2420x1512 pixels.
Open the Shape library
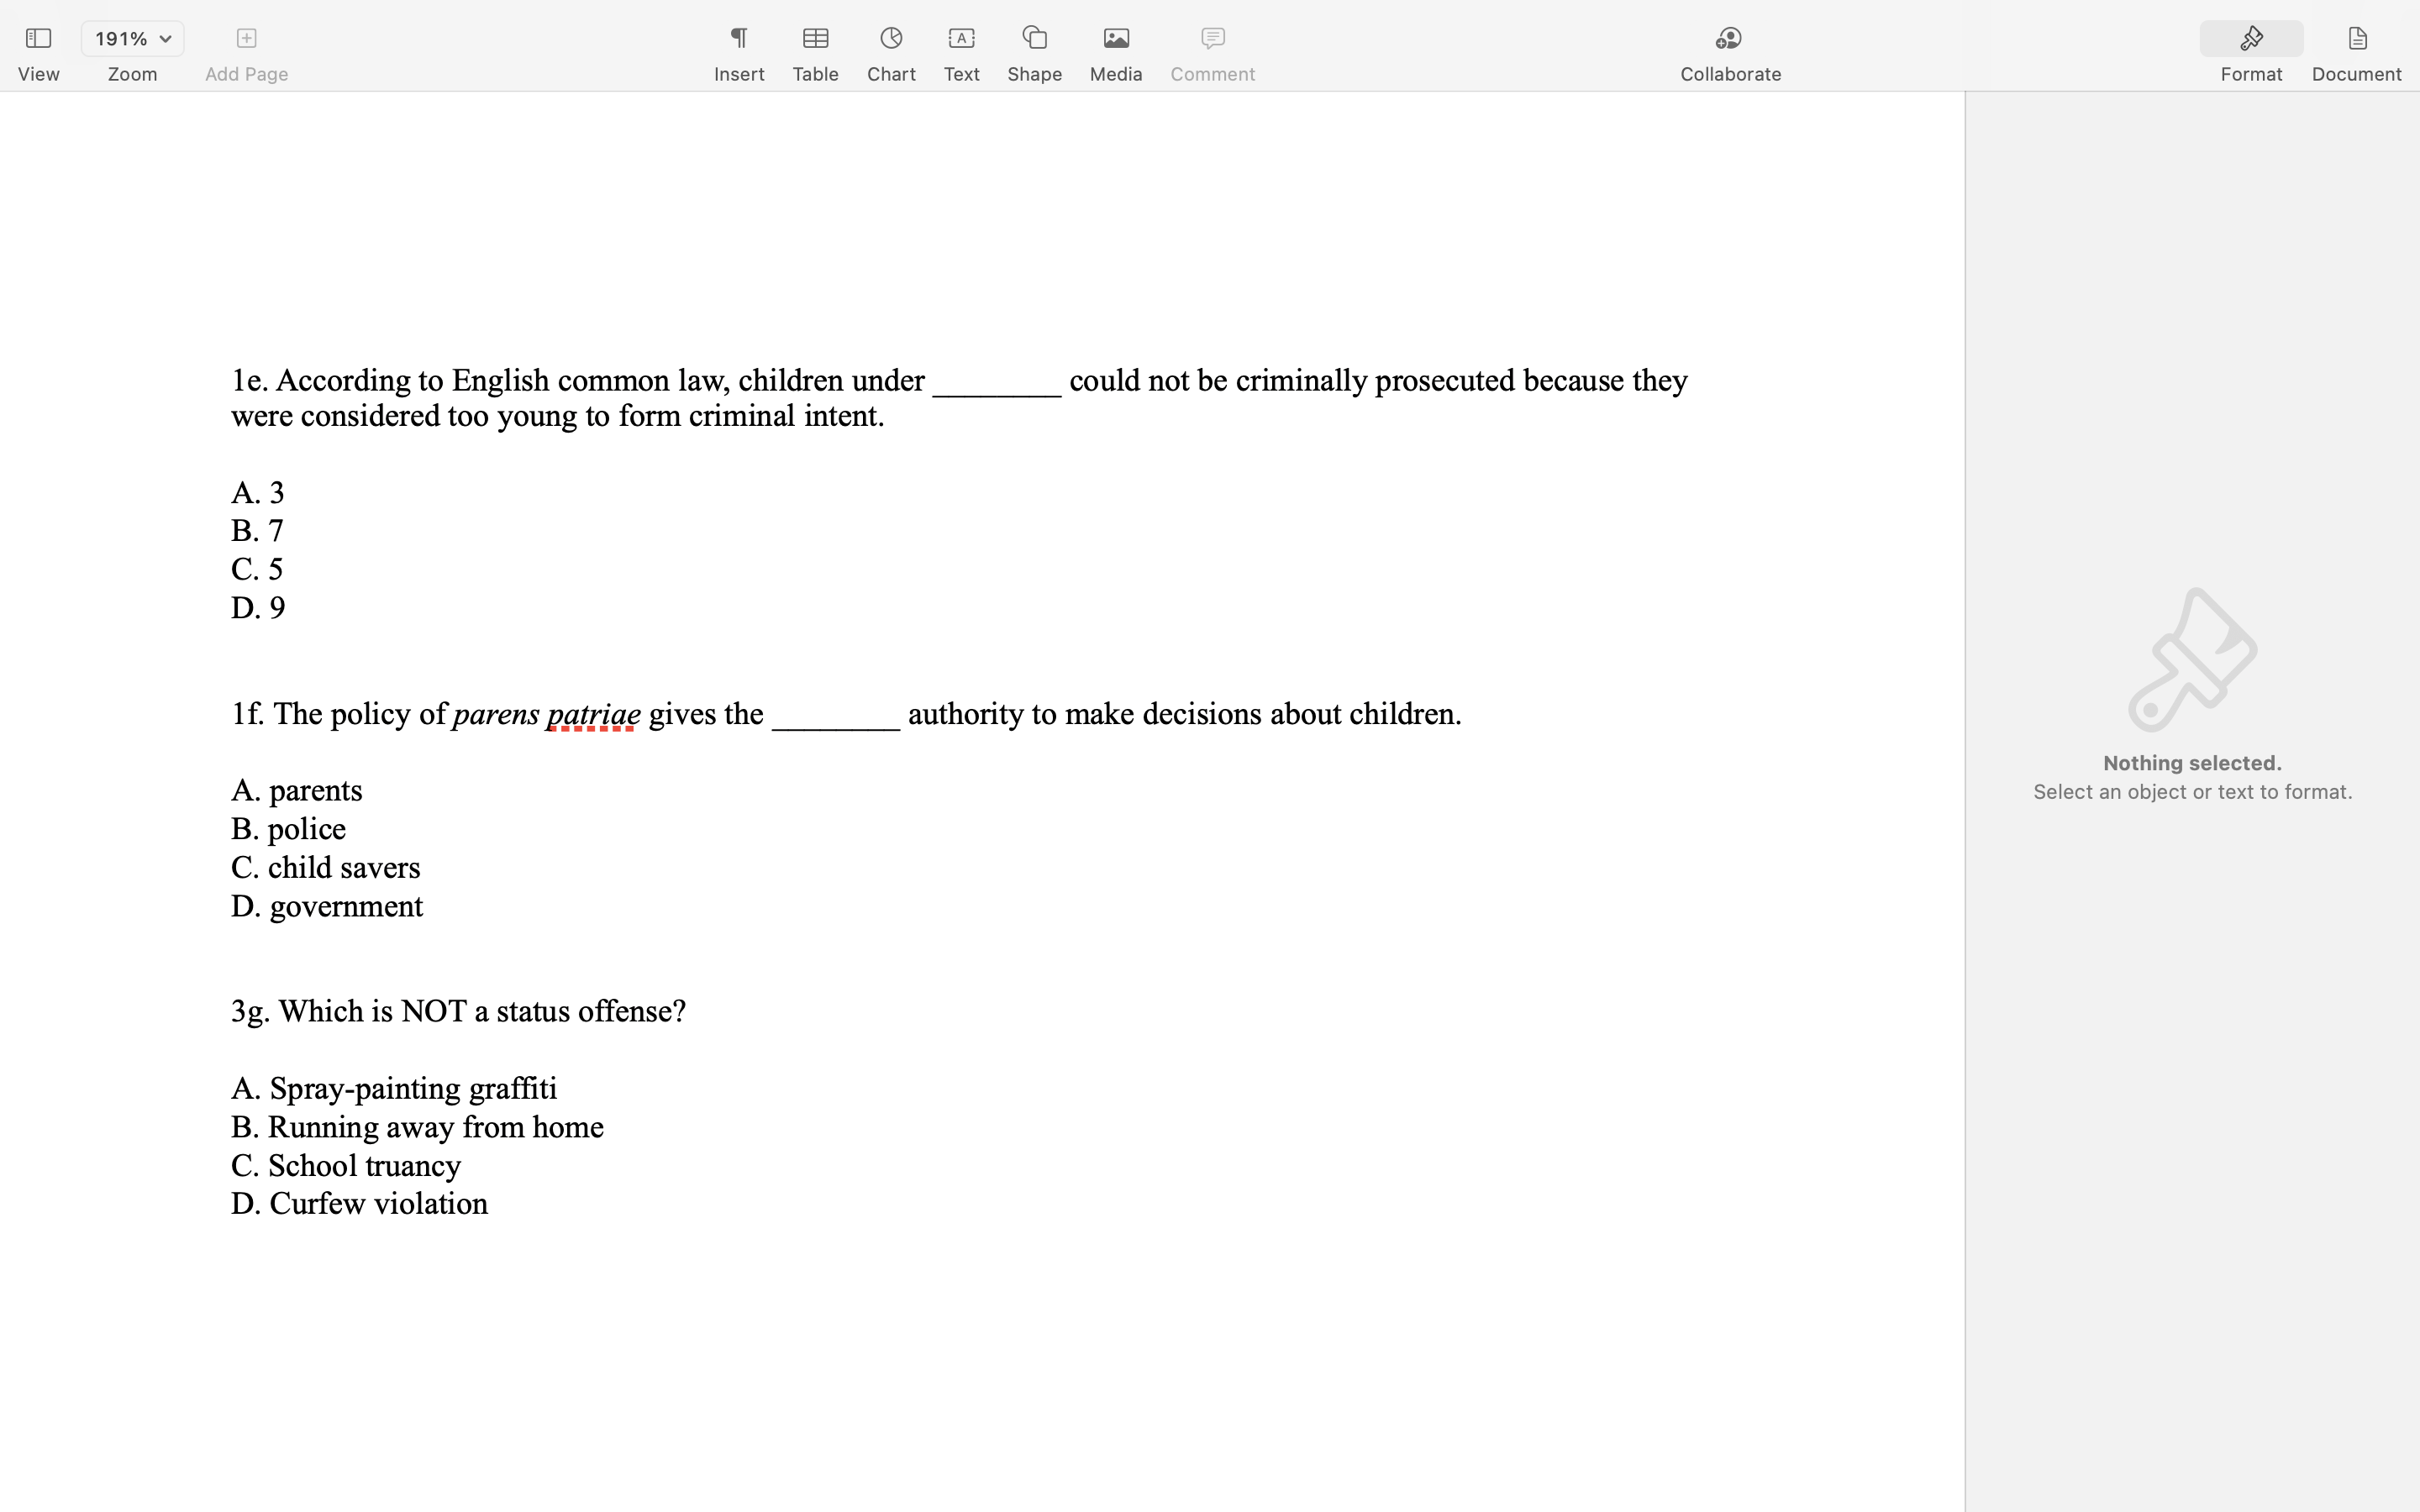(x=1034, y=39)
